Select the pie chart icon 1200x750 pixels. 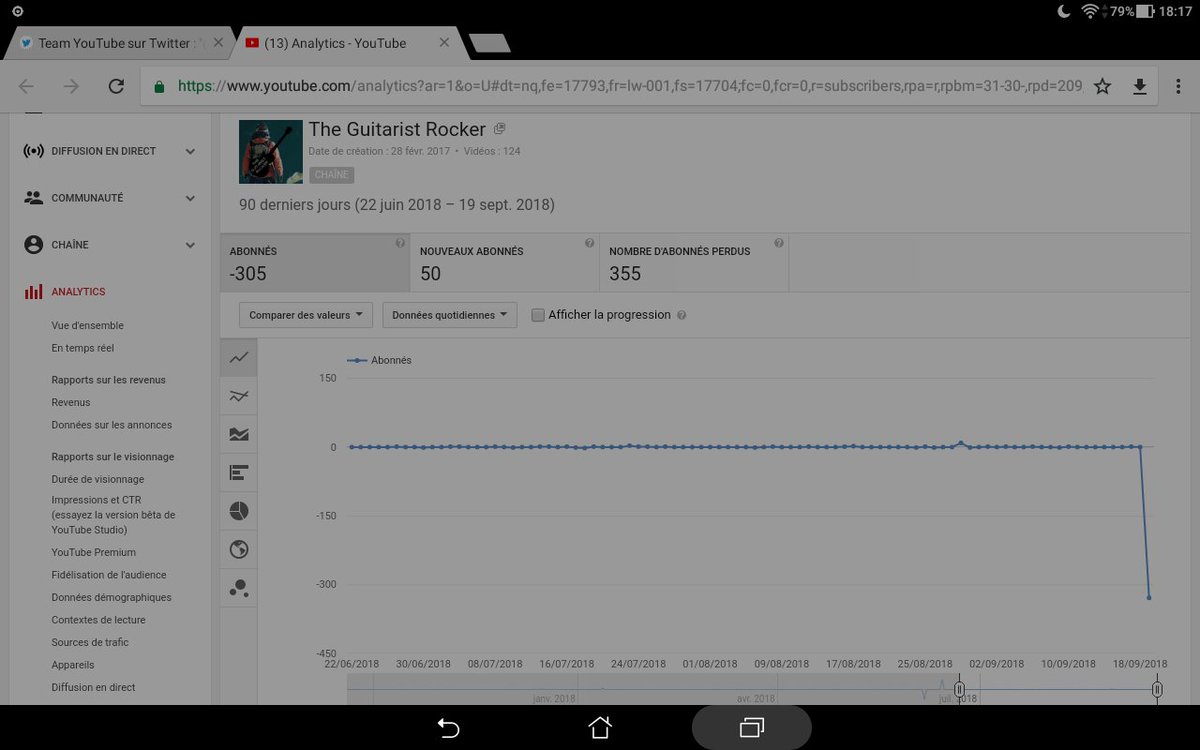tap(238, 511)
